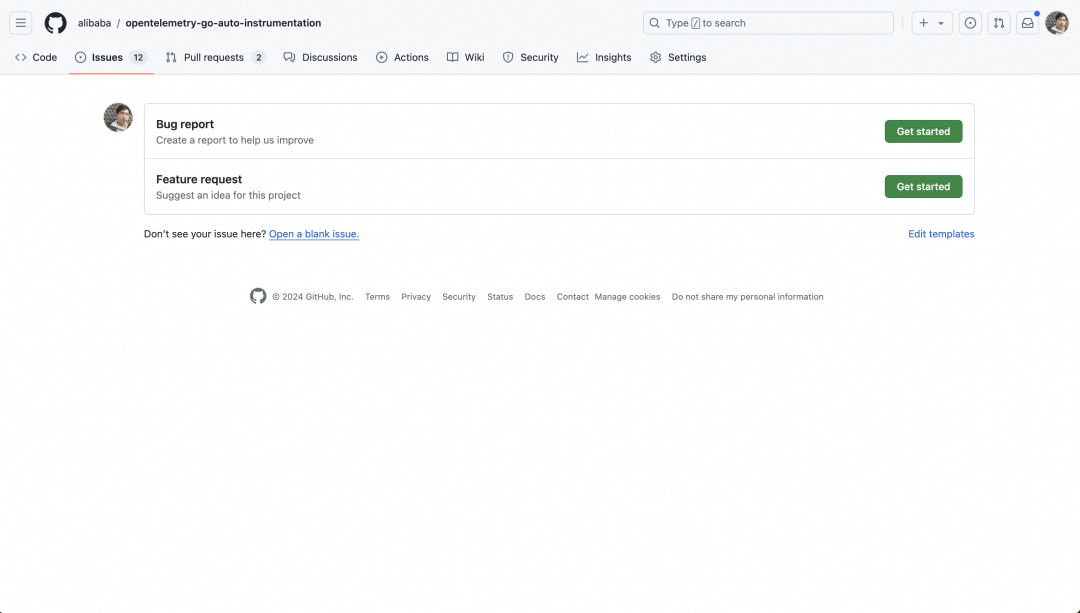Screen dimensions: 1080x613
Task: Open the alibaba organization link
Action: coord(94,23)
